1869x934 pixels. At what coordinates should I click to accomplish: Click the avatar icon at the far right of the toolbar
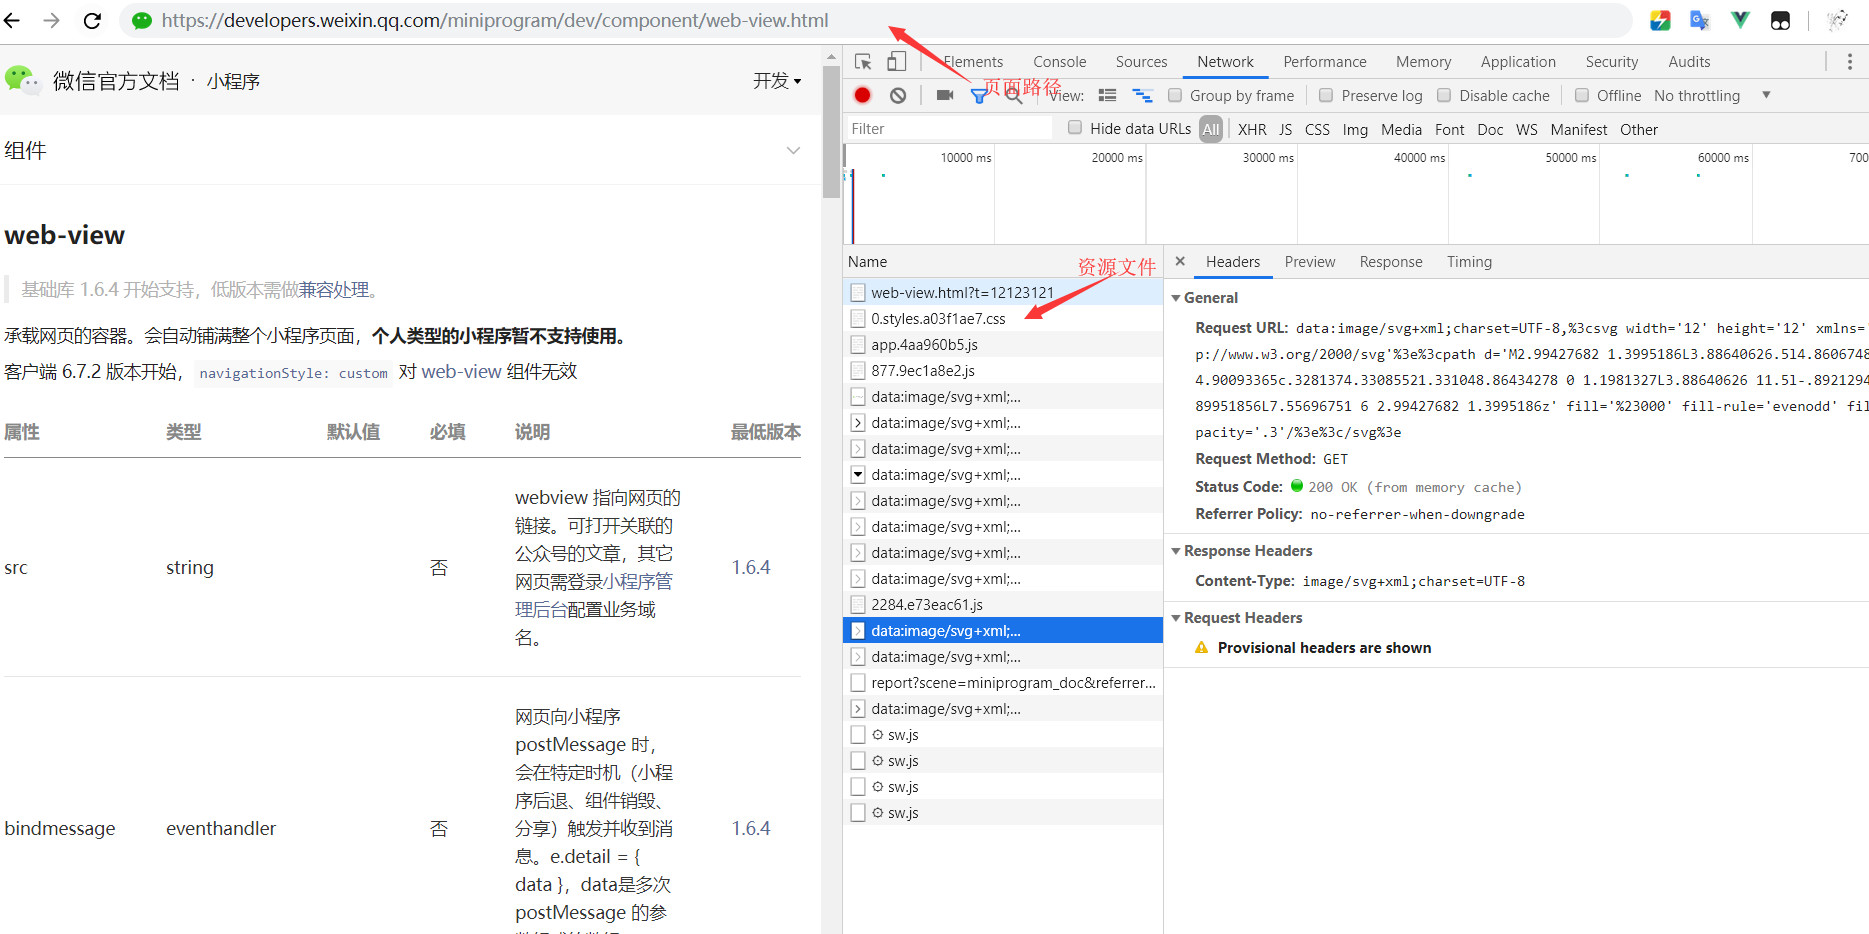click(1837, 20)
